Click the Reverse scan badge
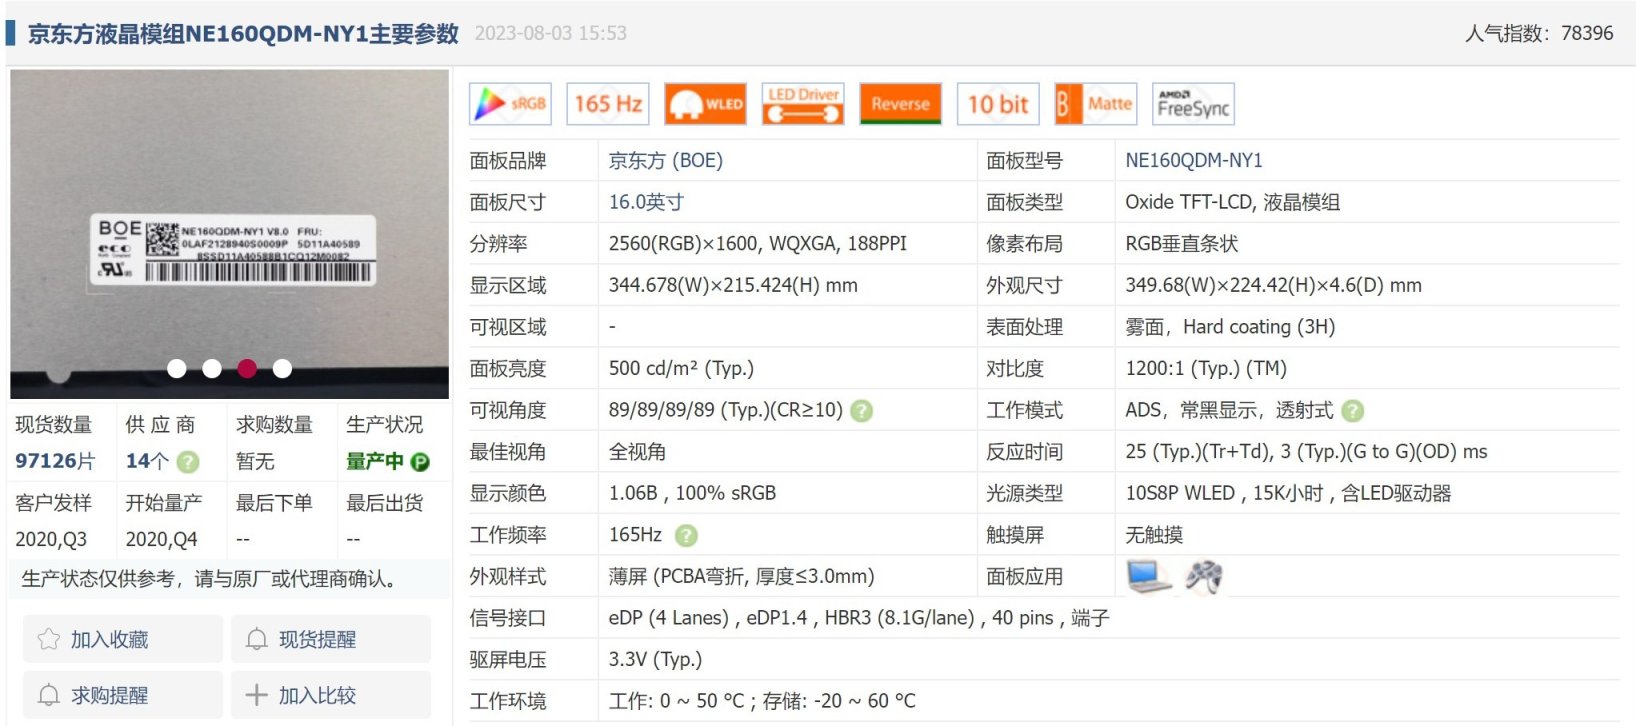 (900, 104)
